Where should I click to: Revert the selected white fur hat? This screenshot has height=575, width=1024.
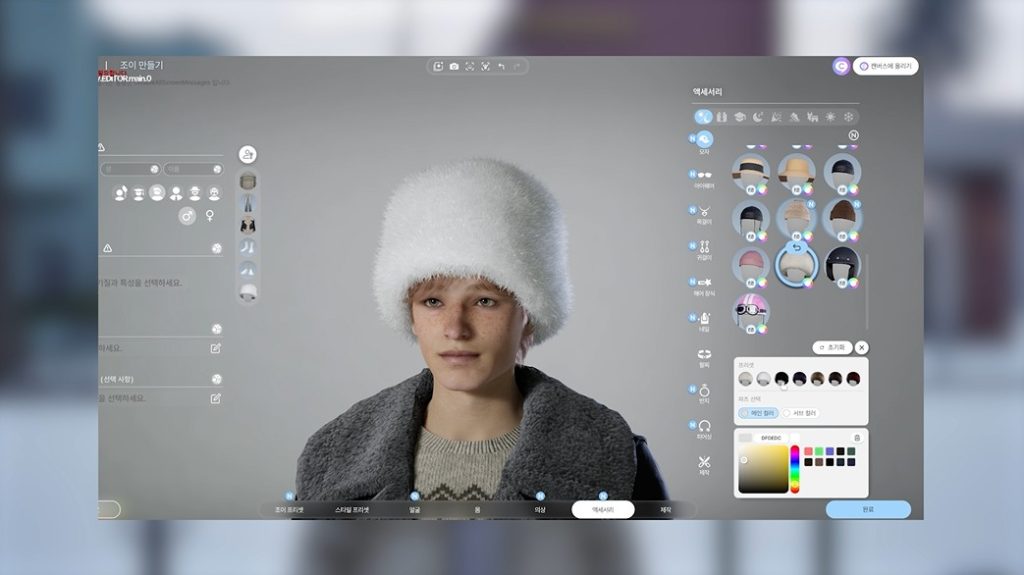pos(796,248)
